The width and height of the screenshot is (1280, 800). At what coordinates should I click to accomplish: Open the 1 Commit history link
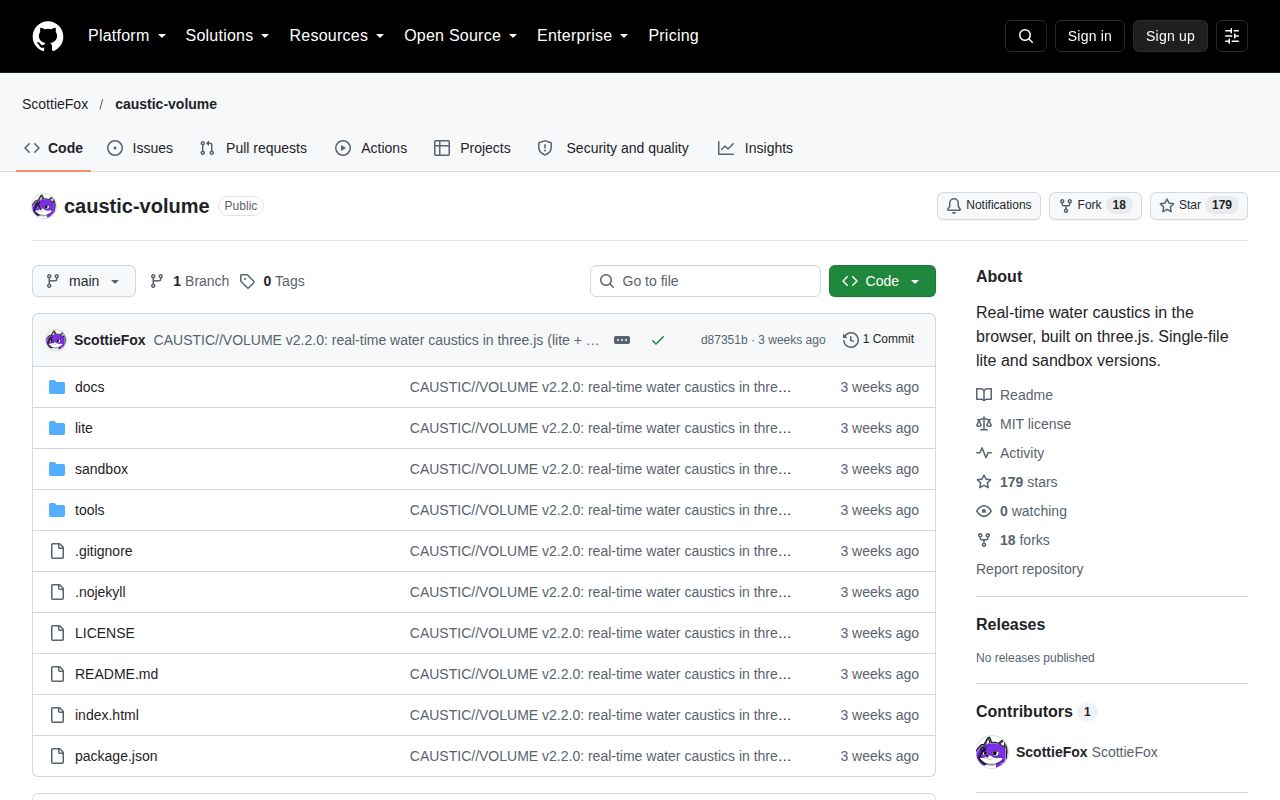(x=878, y=340)
